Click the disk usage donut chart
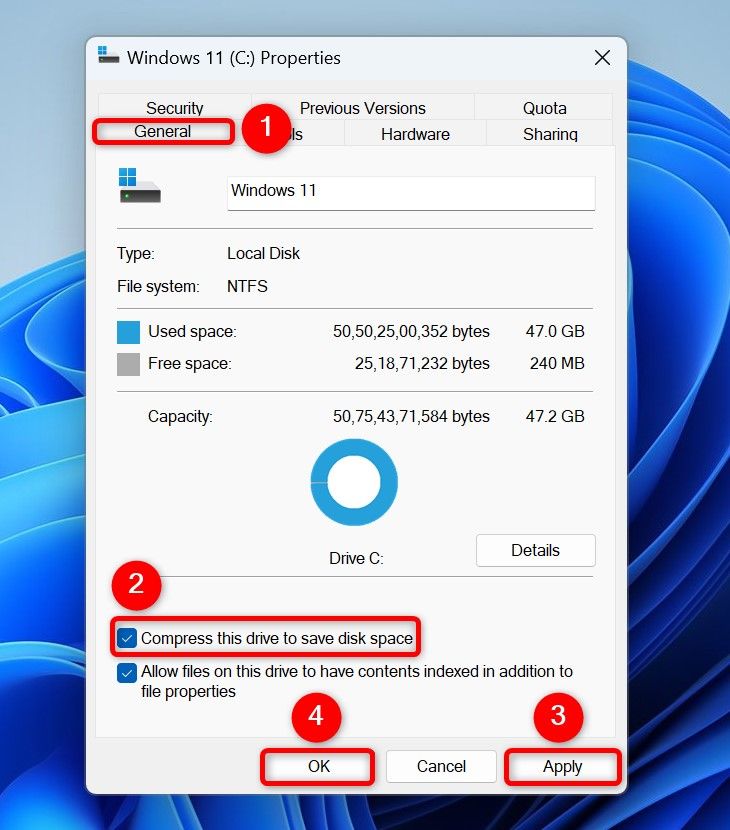This screenshot has width=730, height=830. [354, 482]
